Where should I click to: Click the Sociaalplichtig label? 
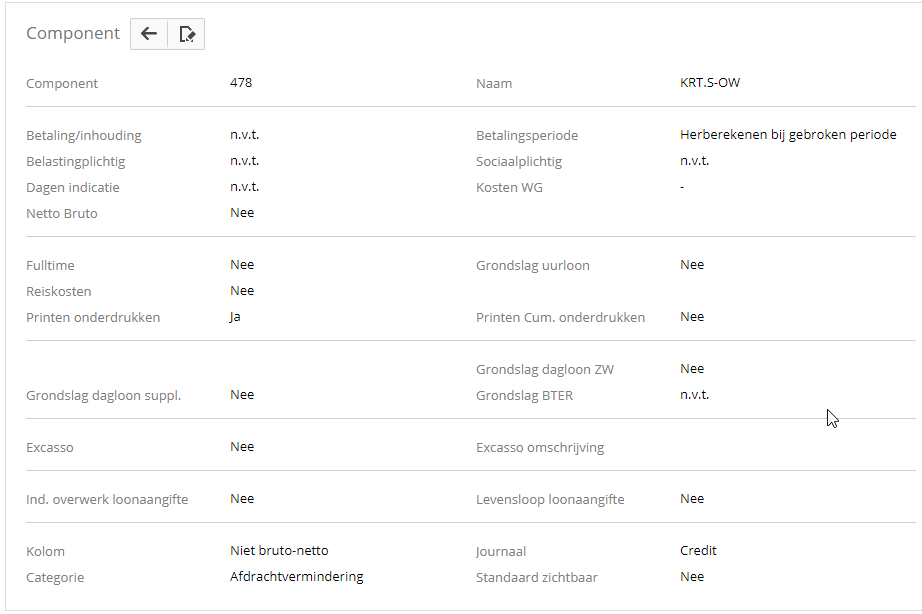pyautogui.click(x=519, y=161)
